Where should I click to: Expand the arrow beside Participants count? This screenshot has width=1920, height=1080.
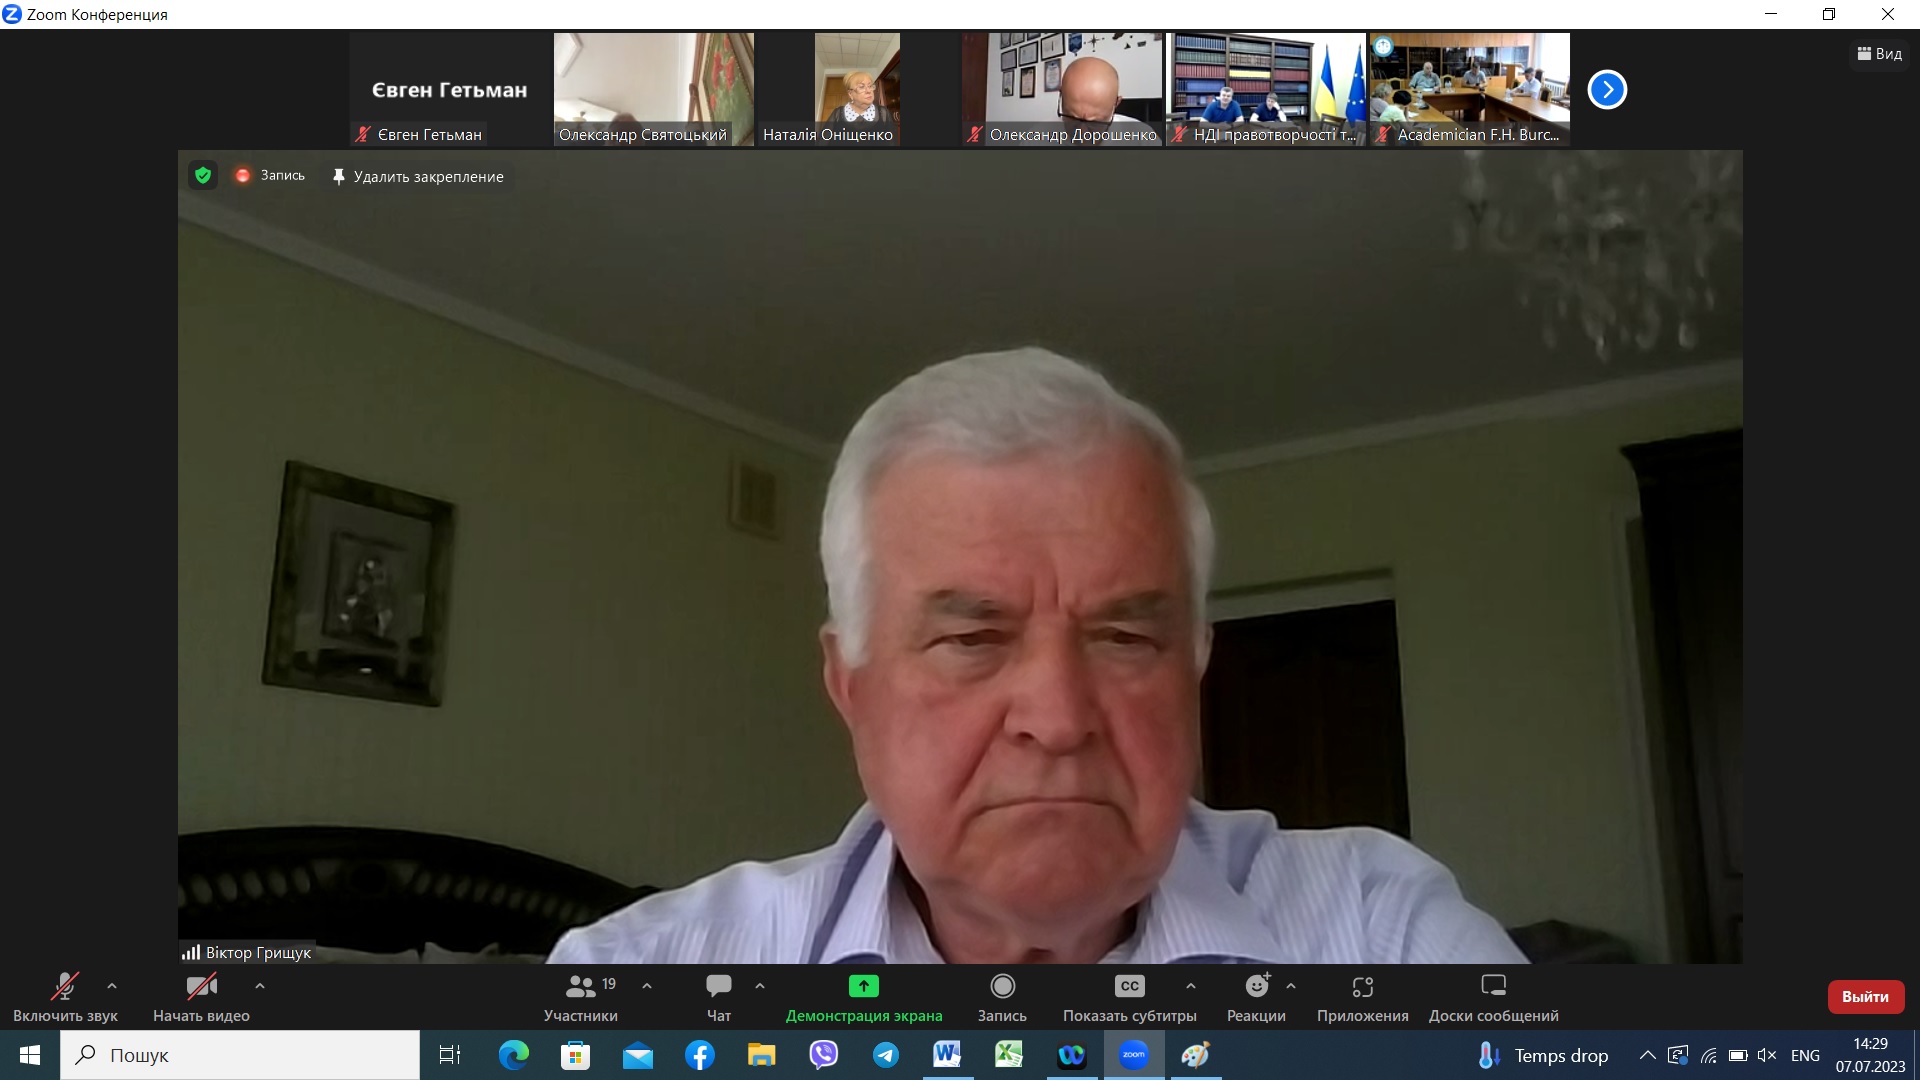click(647, 986)
